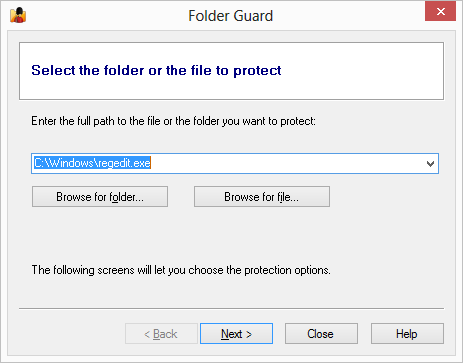Select the highlighted C:\Windows\regedit.exe text
463x363 pixels.
[92, 163]
